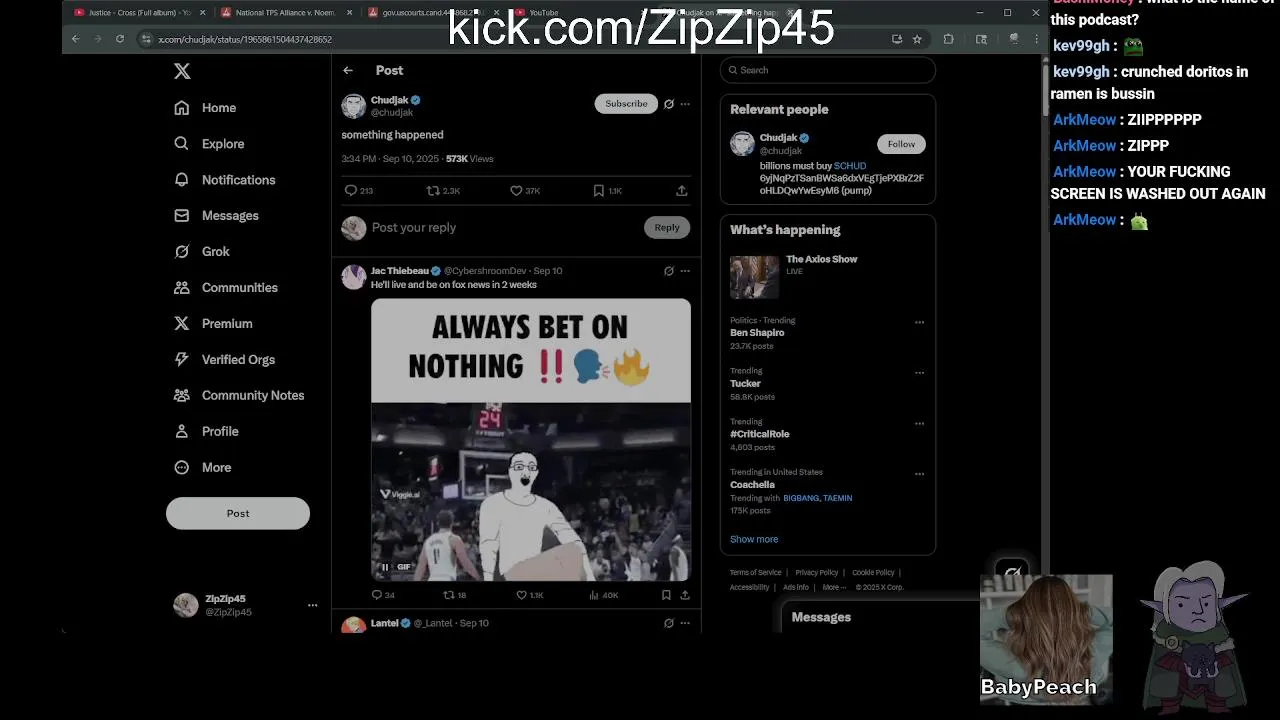
Task: Open Profile in the sidebar
Action: coord(206,432)
